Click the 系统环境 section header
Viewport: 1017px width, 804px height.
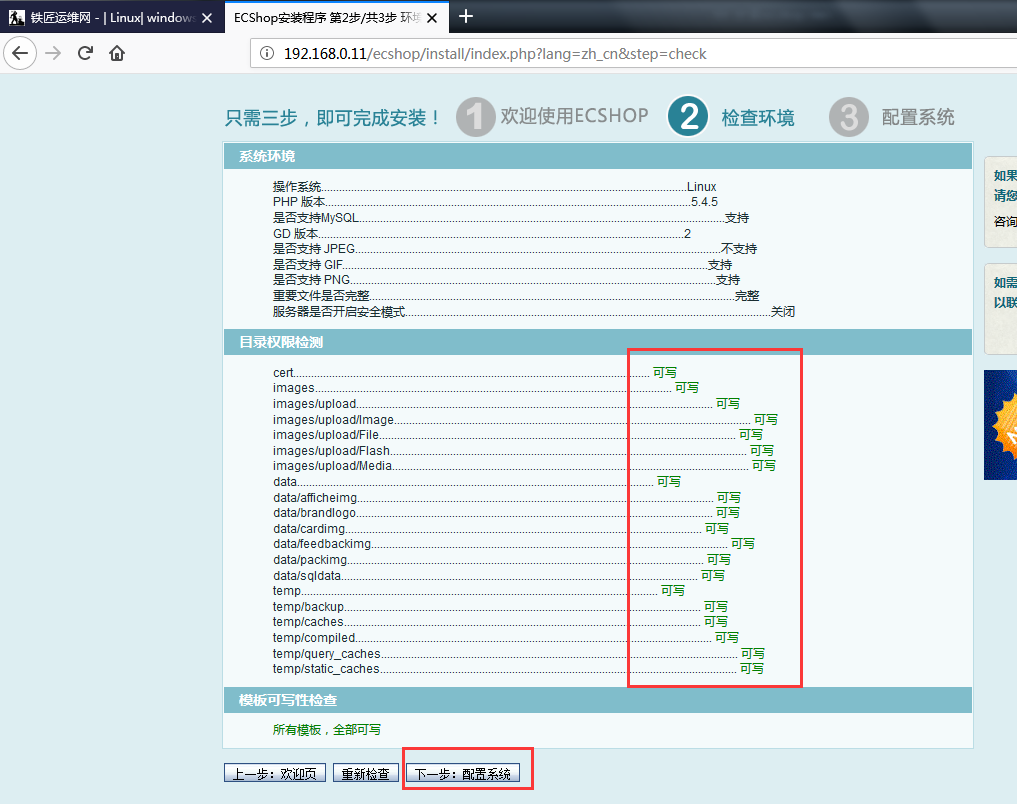[597, 156]
